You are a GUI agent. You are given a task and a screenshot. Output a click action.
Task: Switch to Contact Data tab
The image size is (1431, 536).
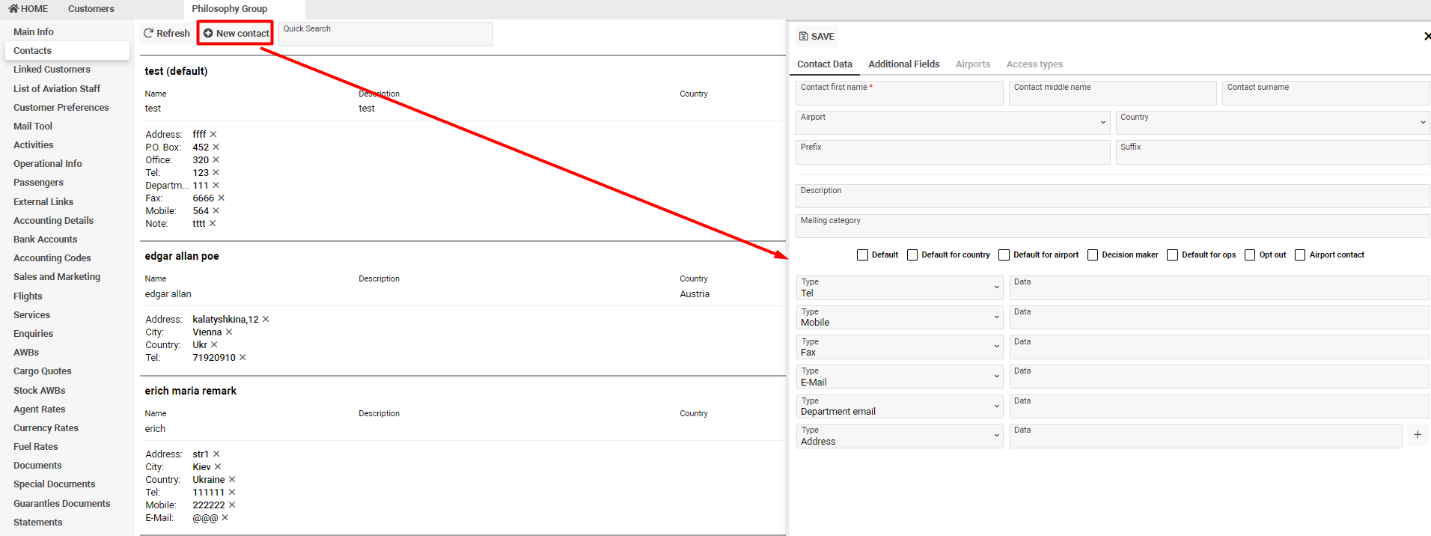pos(825,64)
